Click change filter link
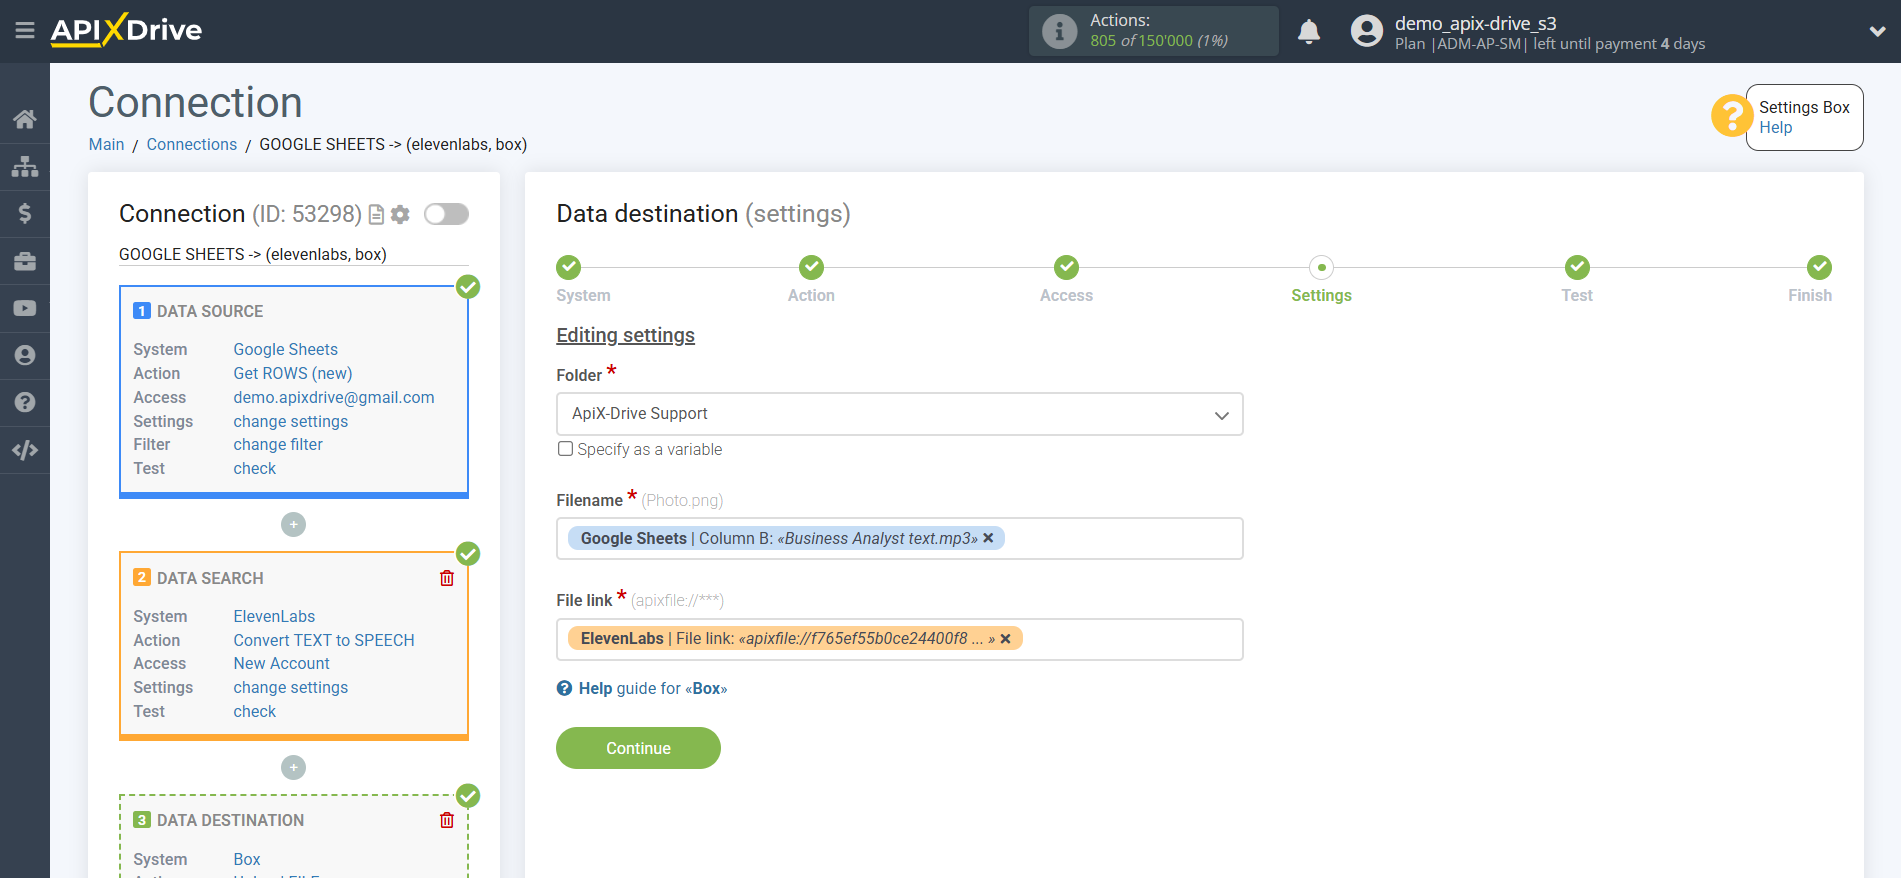The width and height of the screenshot is (1901, 878). point(277,444)
